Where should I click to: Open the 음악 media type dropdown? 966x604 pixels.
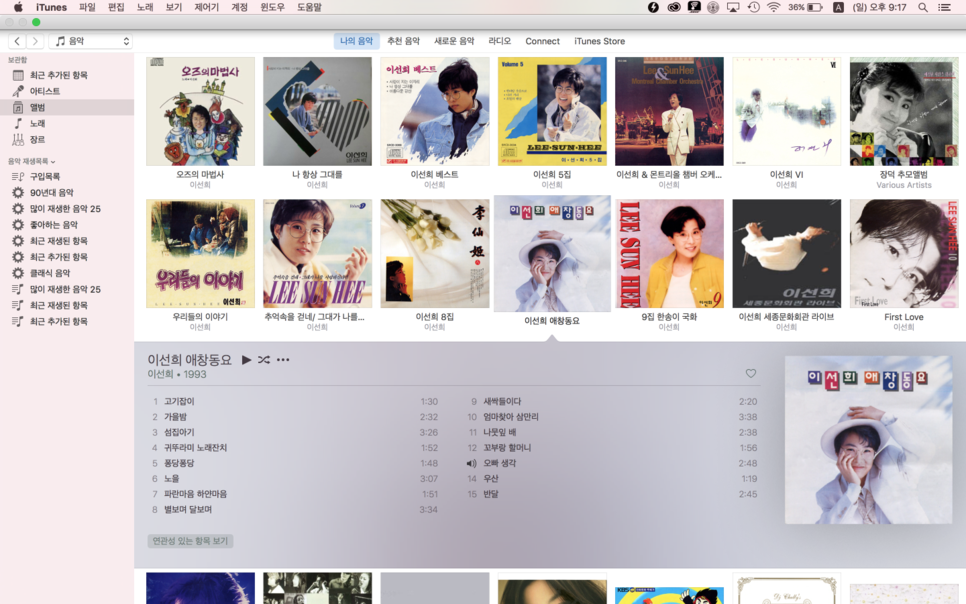[x=91, y=41]
